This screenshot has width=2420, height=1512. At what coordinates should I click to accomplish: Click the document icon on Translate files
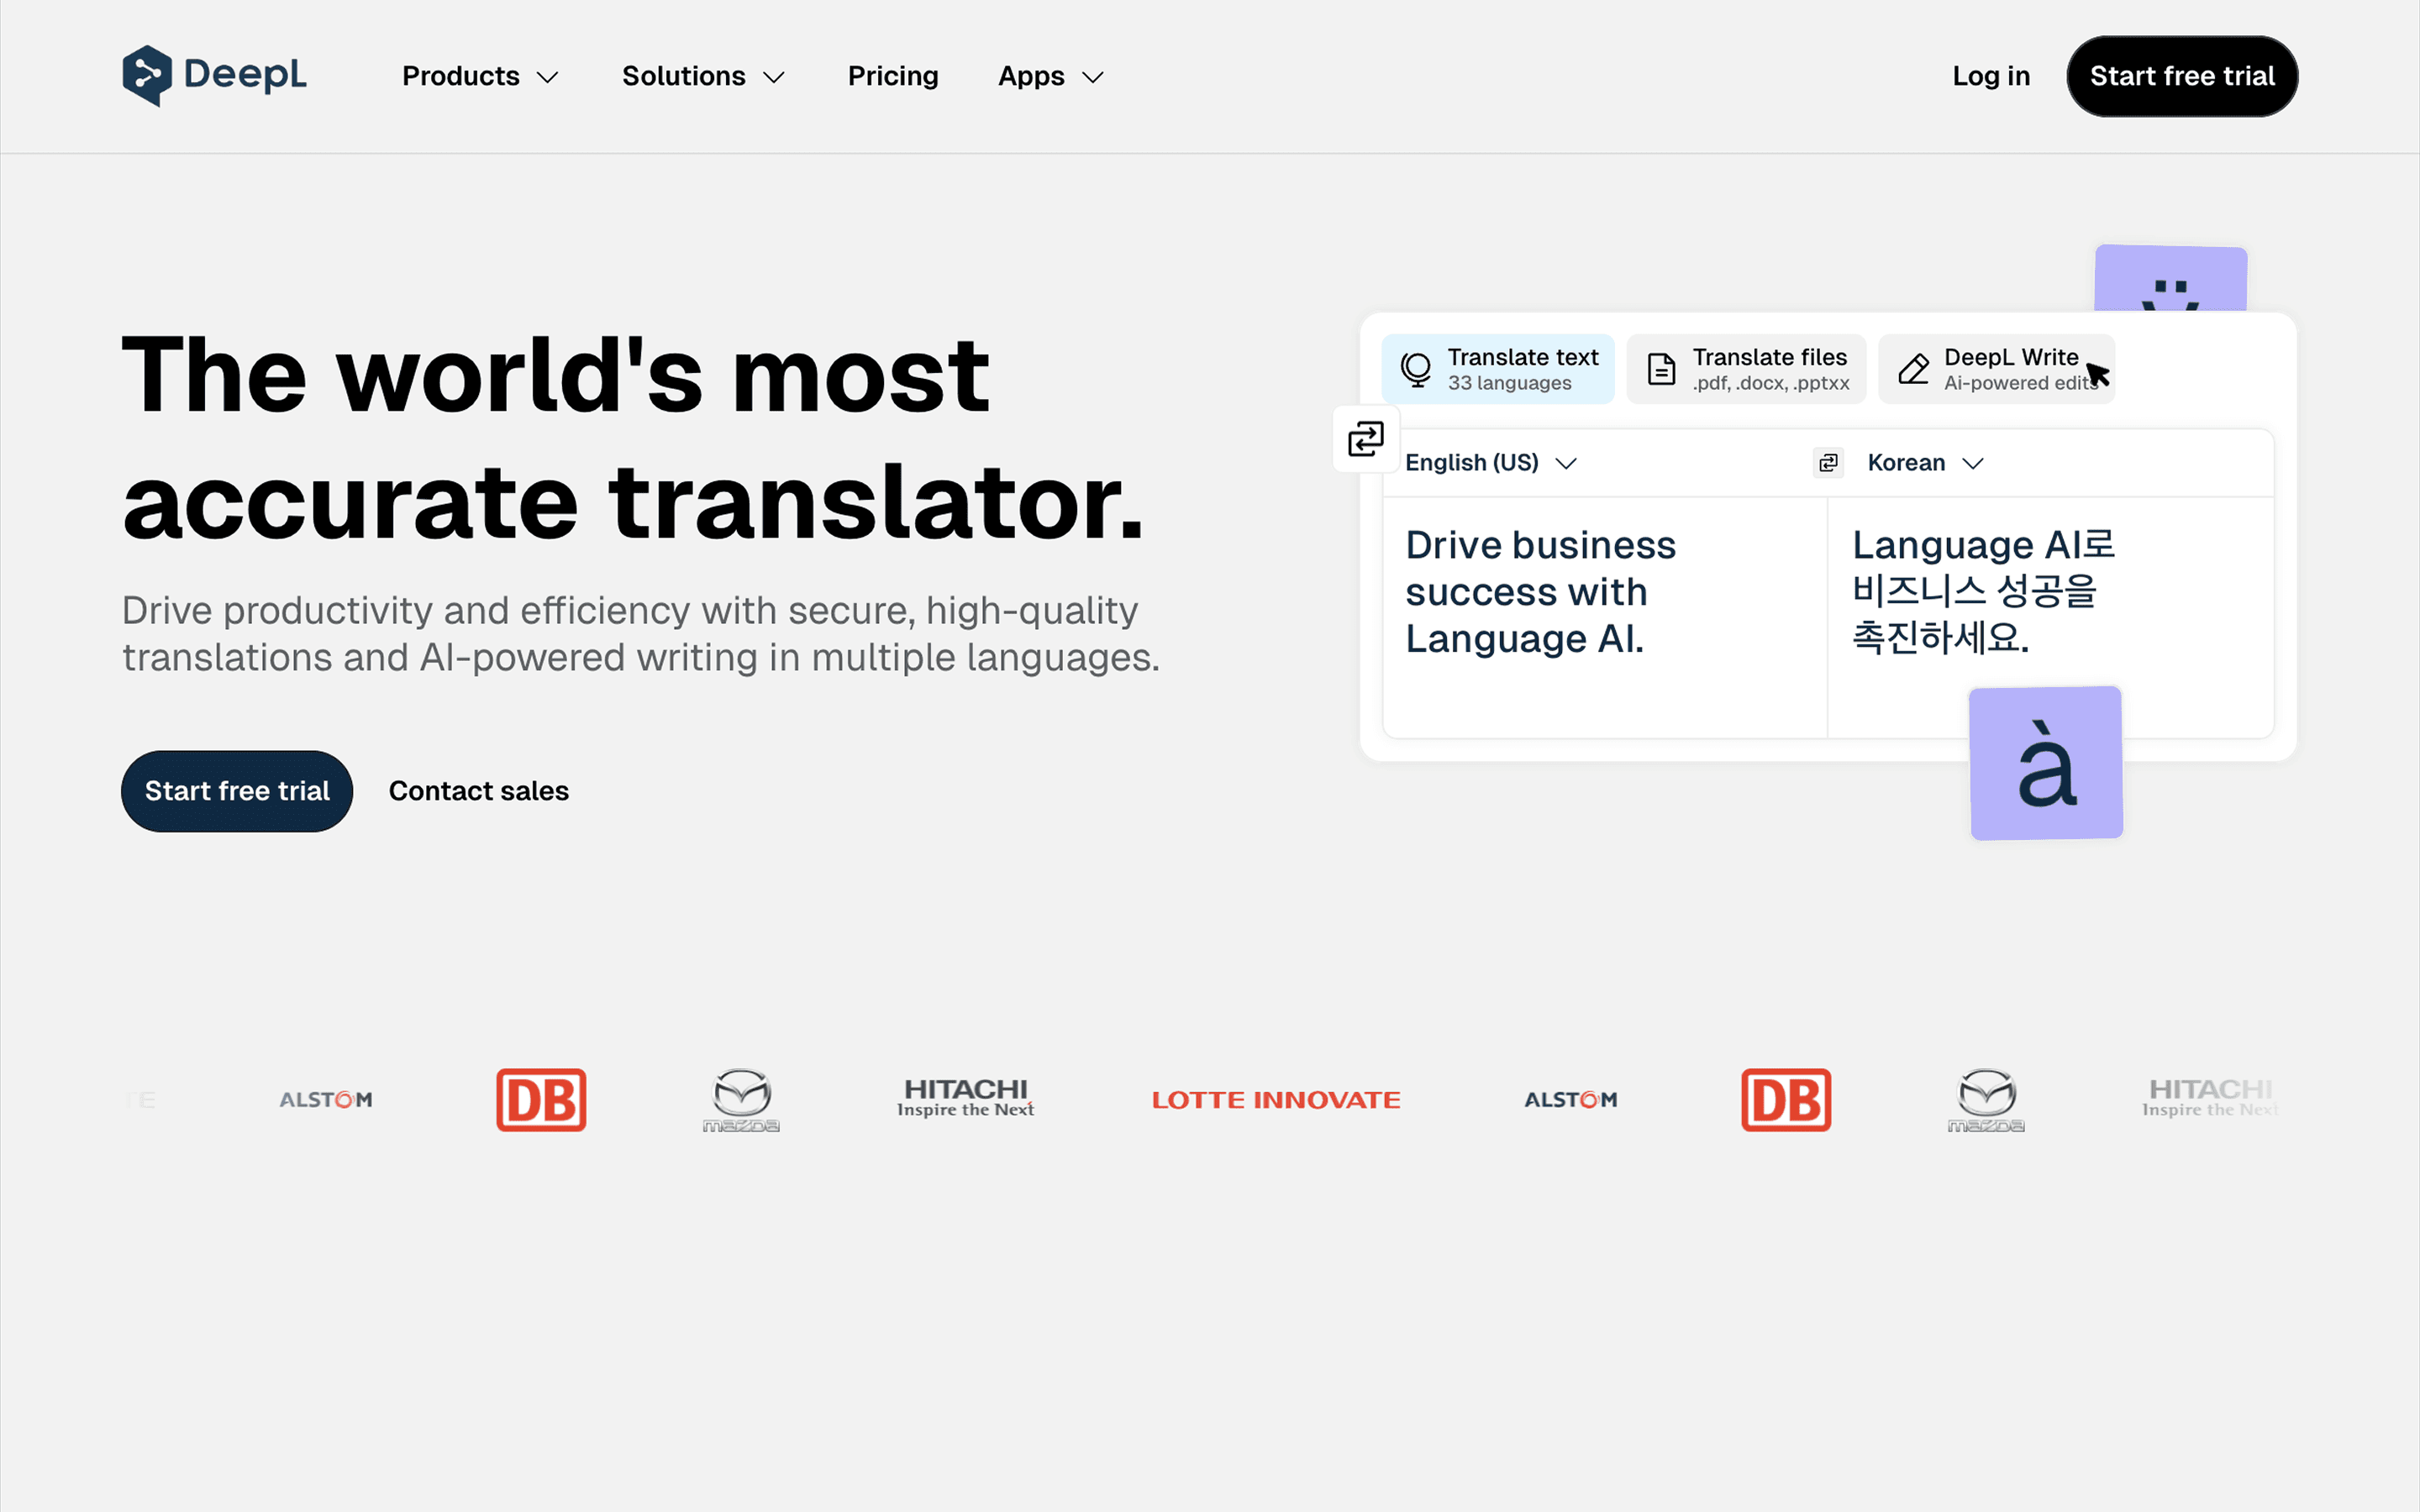tap(1661, 369)
